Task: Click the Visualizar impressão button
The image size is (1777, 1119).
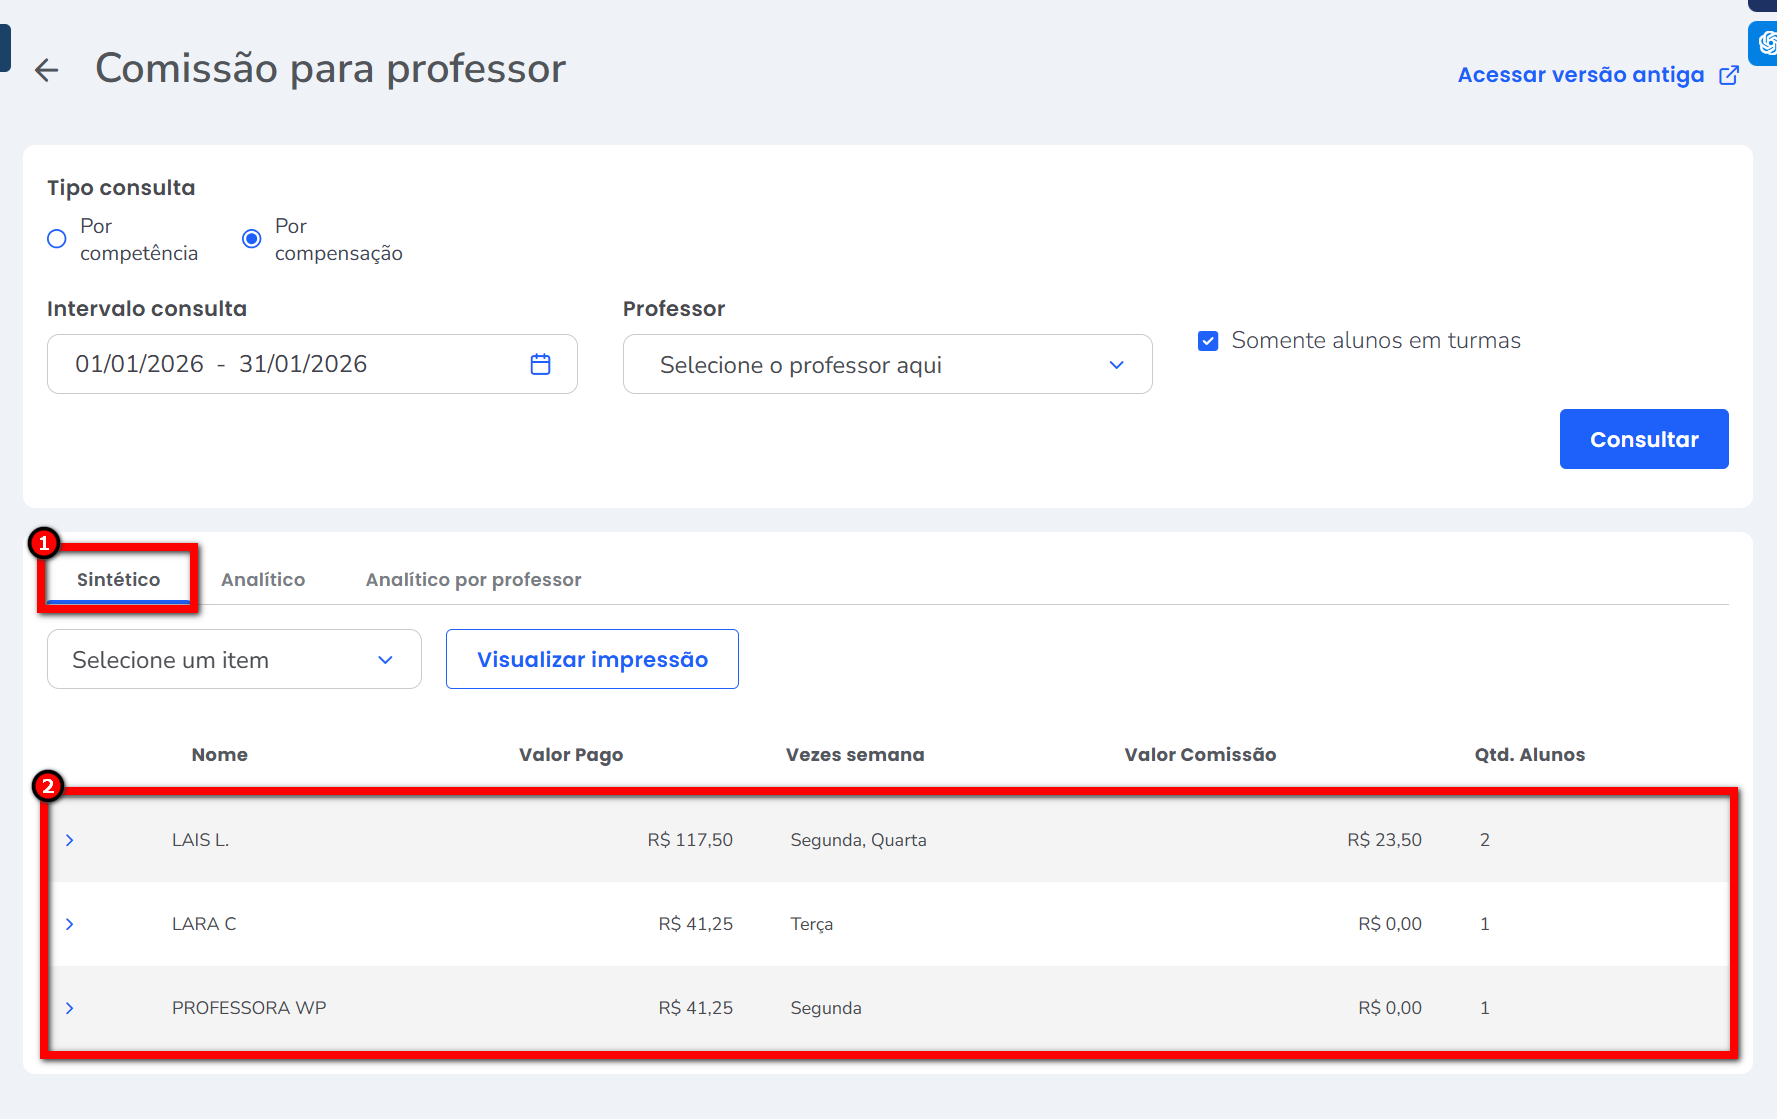Action: 592,660
